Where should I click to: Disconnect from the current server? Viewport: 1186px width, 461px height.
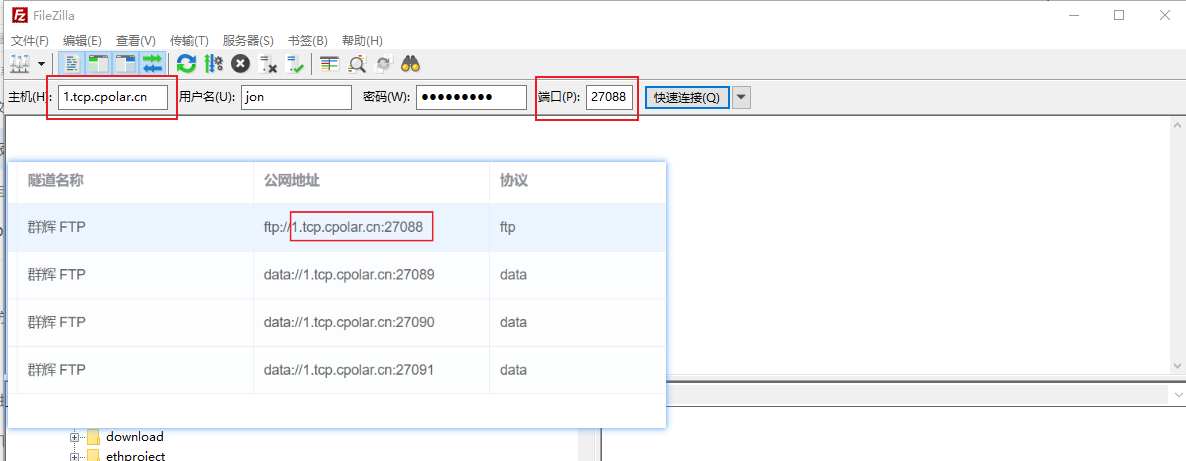coord(268,64)
